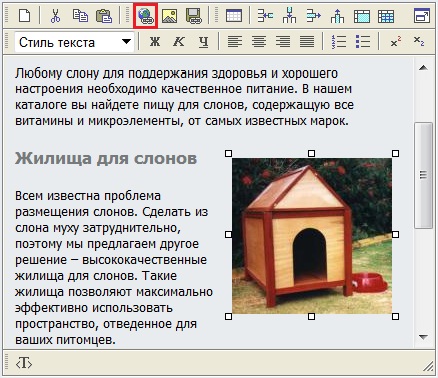Click the heading Жилища для слонов
Screen dimensions: 438x378
(106, 158)
